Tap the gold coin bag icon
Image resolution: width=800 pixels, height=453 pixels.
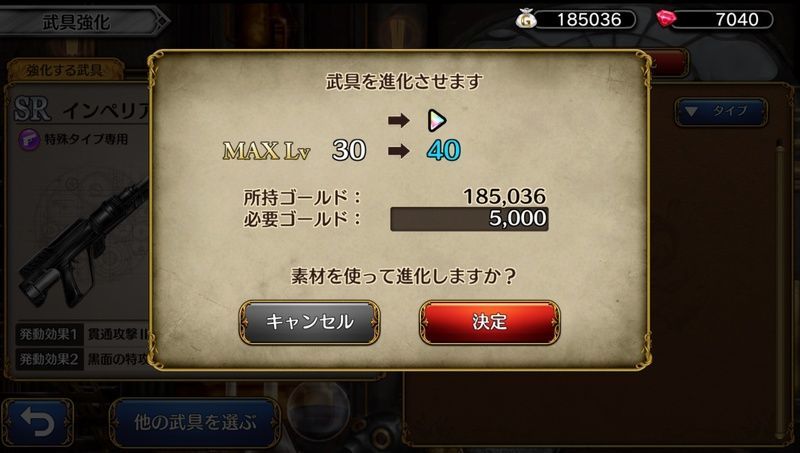[526, 20]
